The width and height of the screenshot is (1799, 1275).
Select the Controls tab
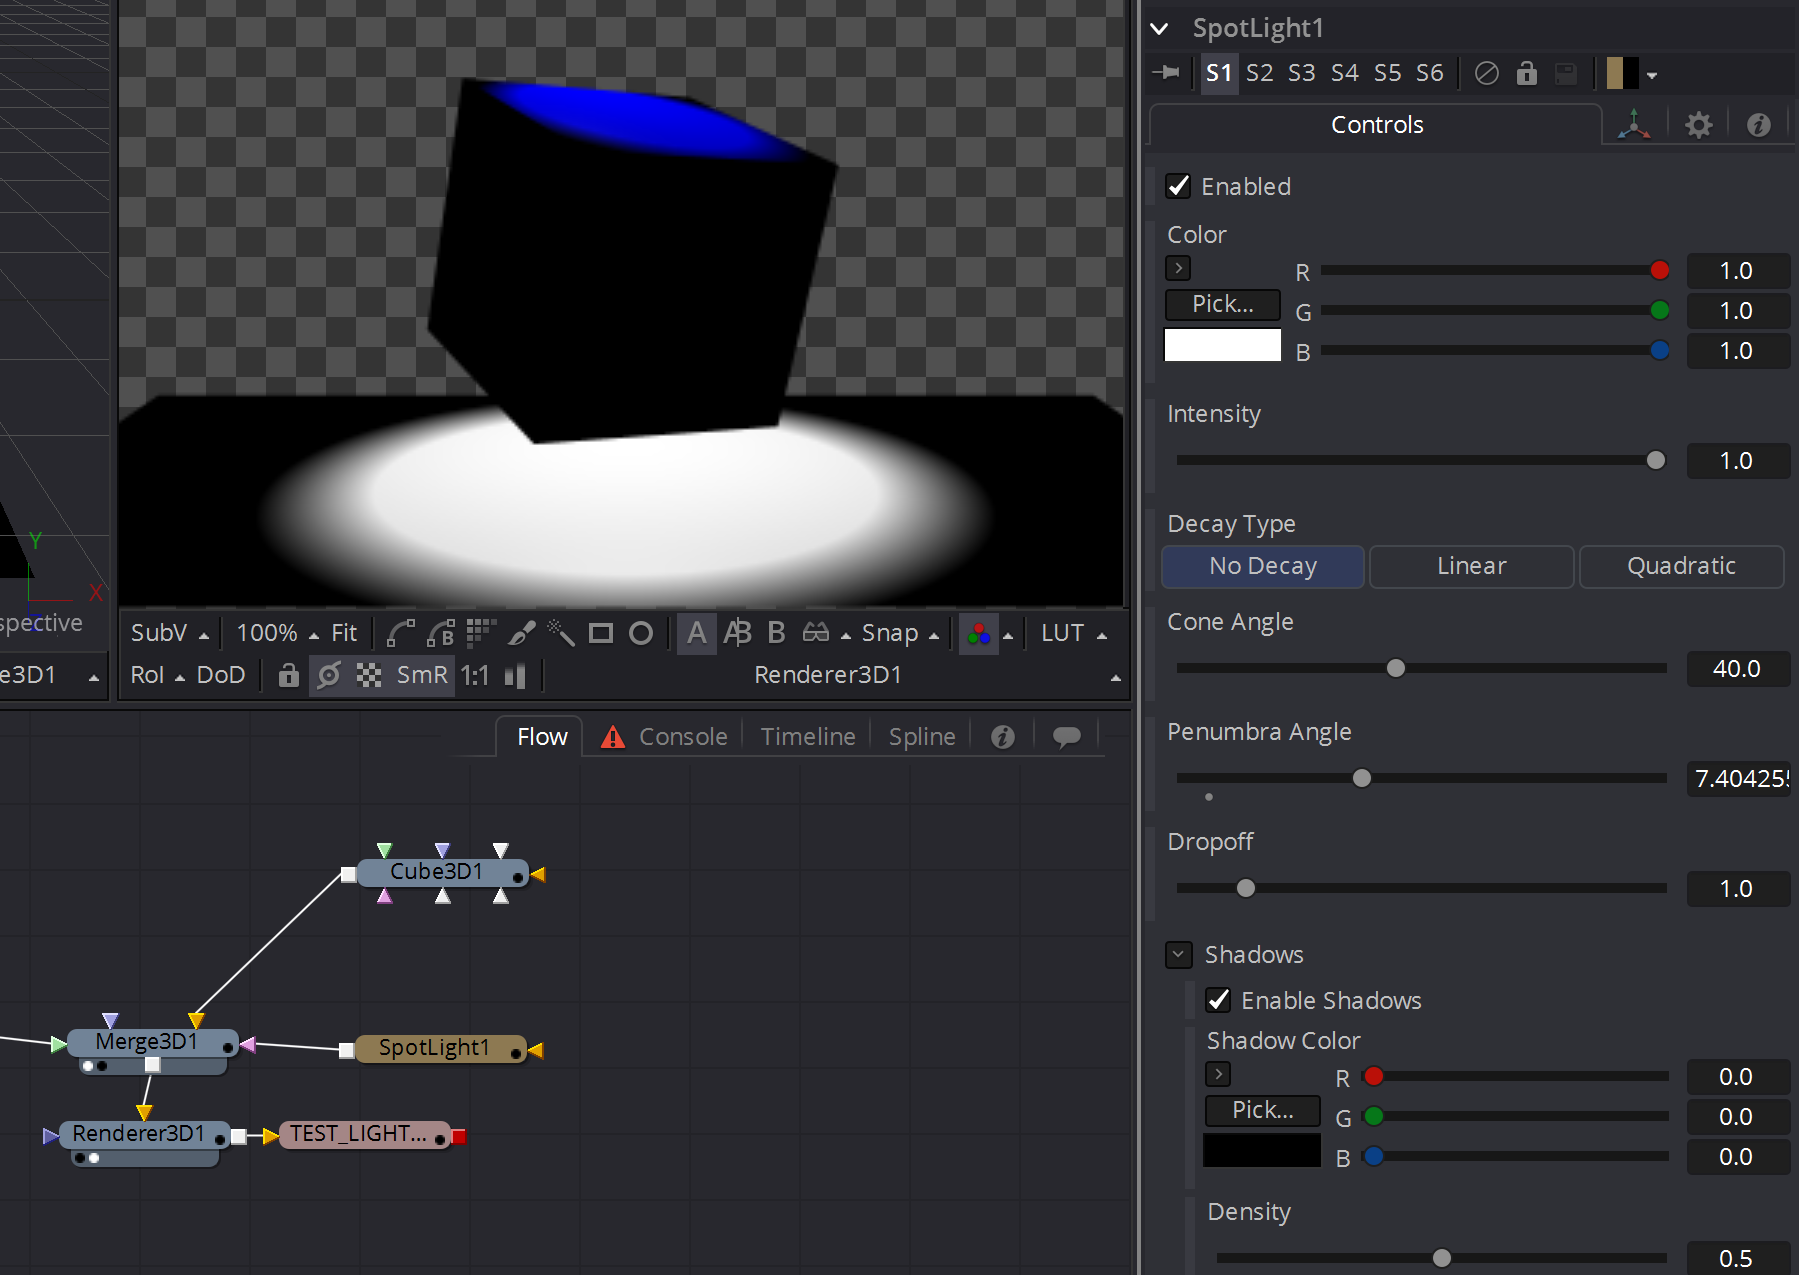[x=1376, y=125]
